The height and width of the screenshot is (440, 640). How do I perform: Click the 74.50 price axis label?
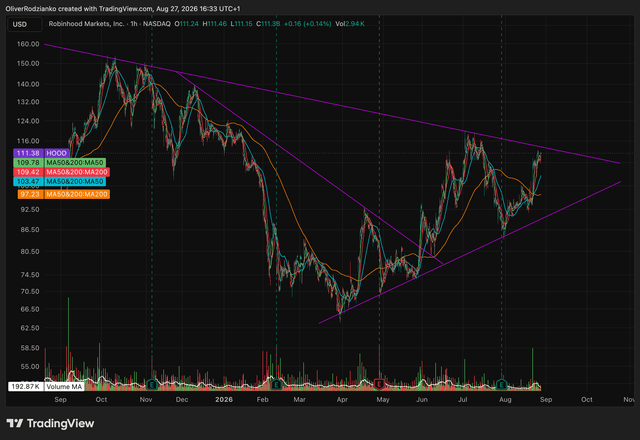pyautogui.click(x=30, y=275)
